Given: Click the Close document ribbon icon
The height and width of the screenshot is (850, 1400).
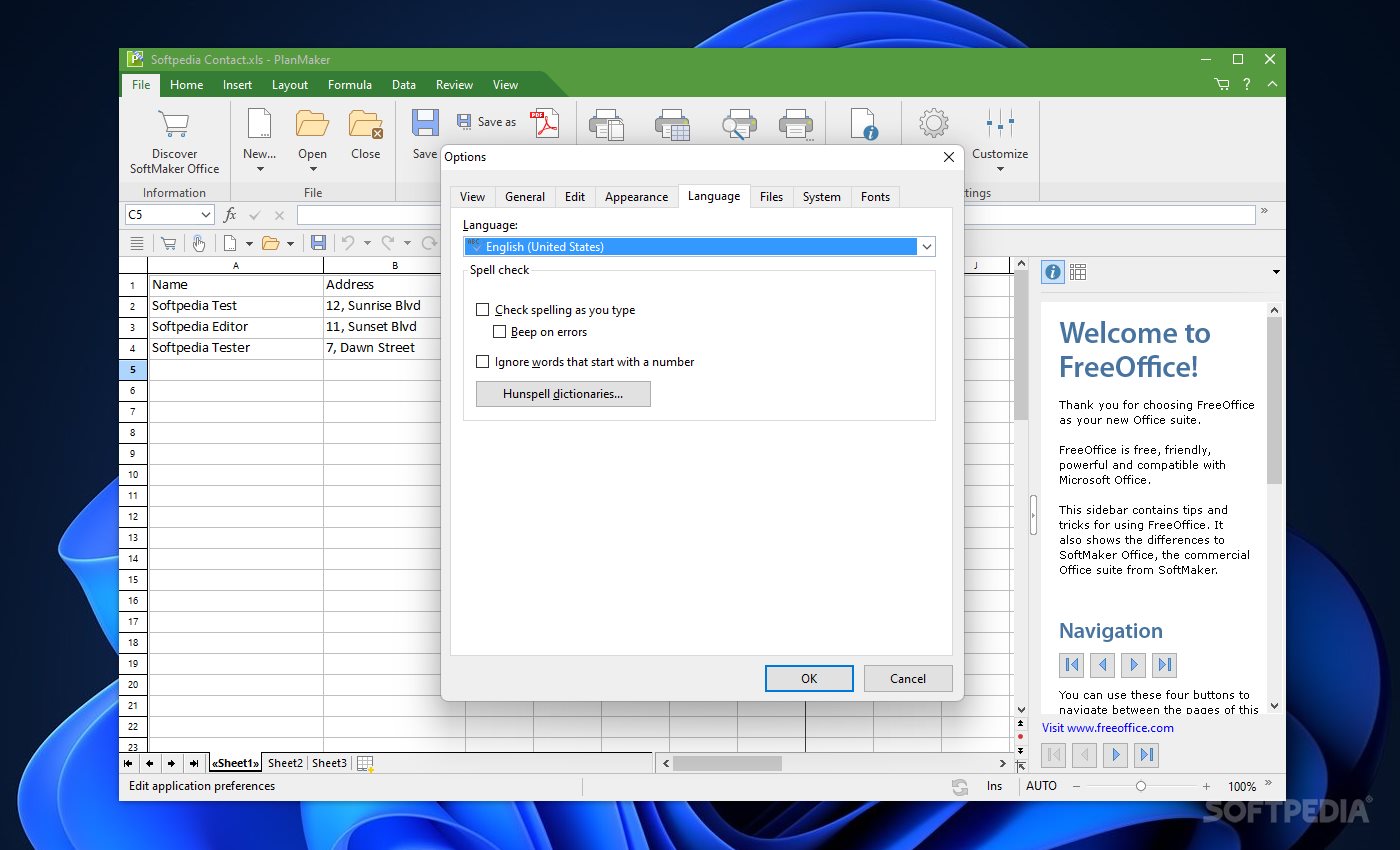Looking at the screenshot, I should (x=365, y=124).
